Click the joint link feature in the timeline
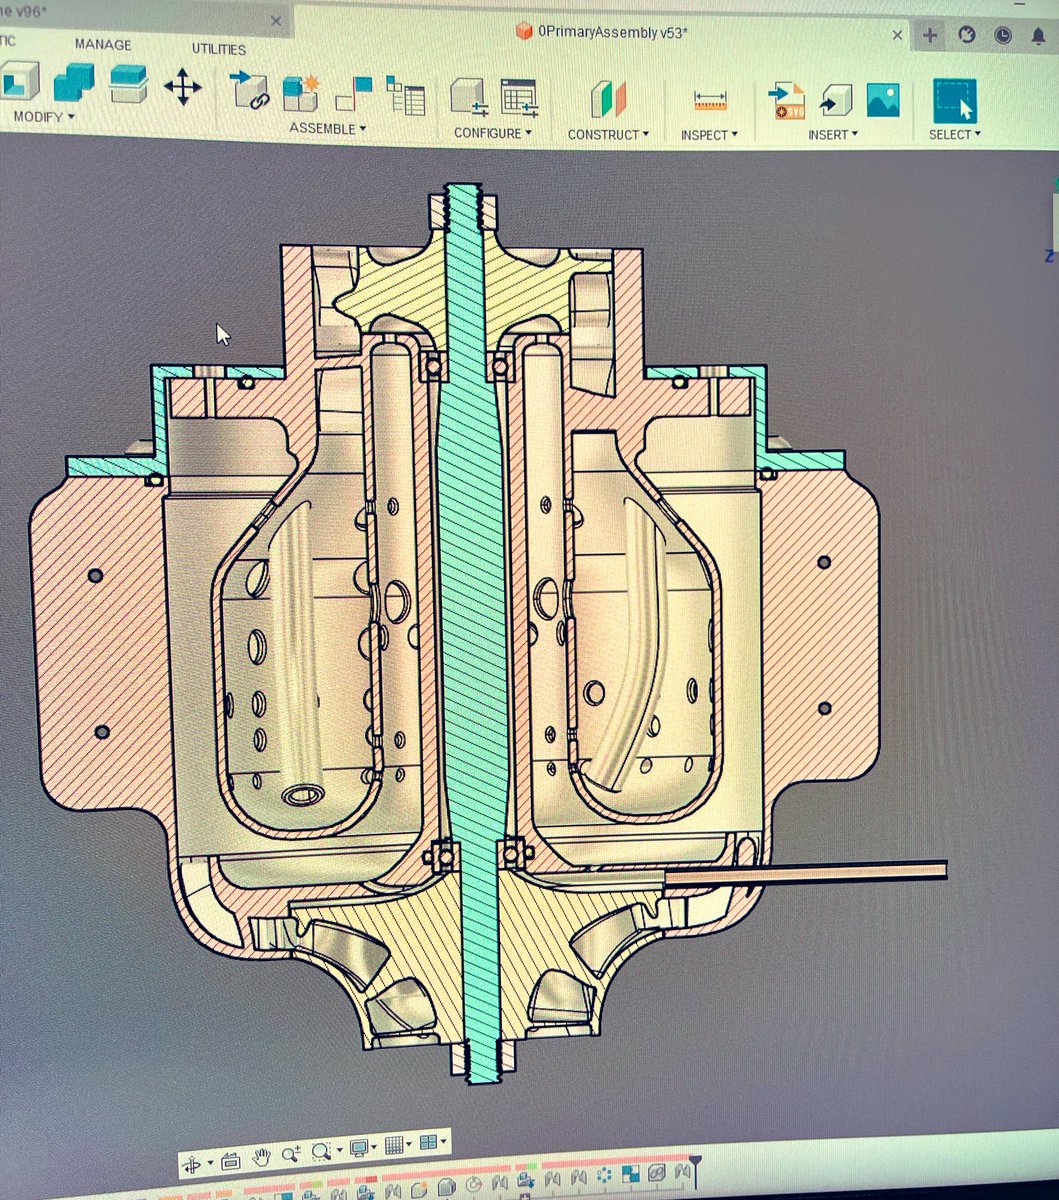Screen dimensions: 1059x1200 click(657, 1171)
